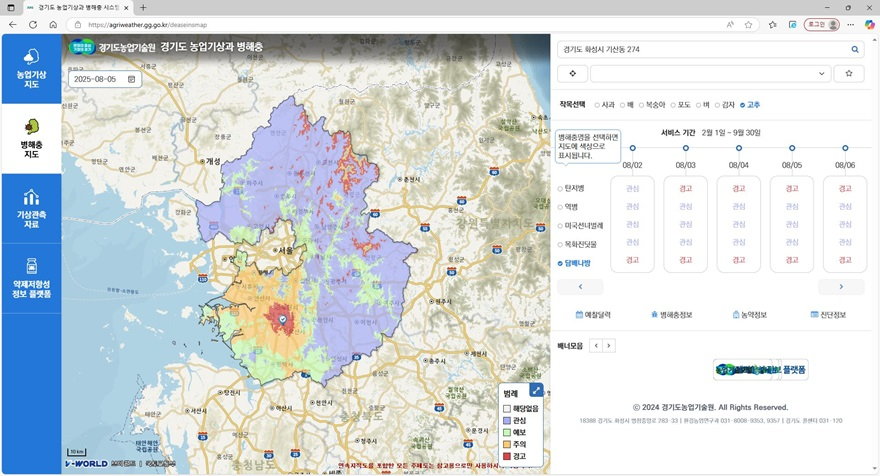The image size is (880, 476).
Task: Open the 병해충정보 tab
Action: click(671, 315)
